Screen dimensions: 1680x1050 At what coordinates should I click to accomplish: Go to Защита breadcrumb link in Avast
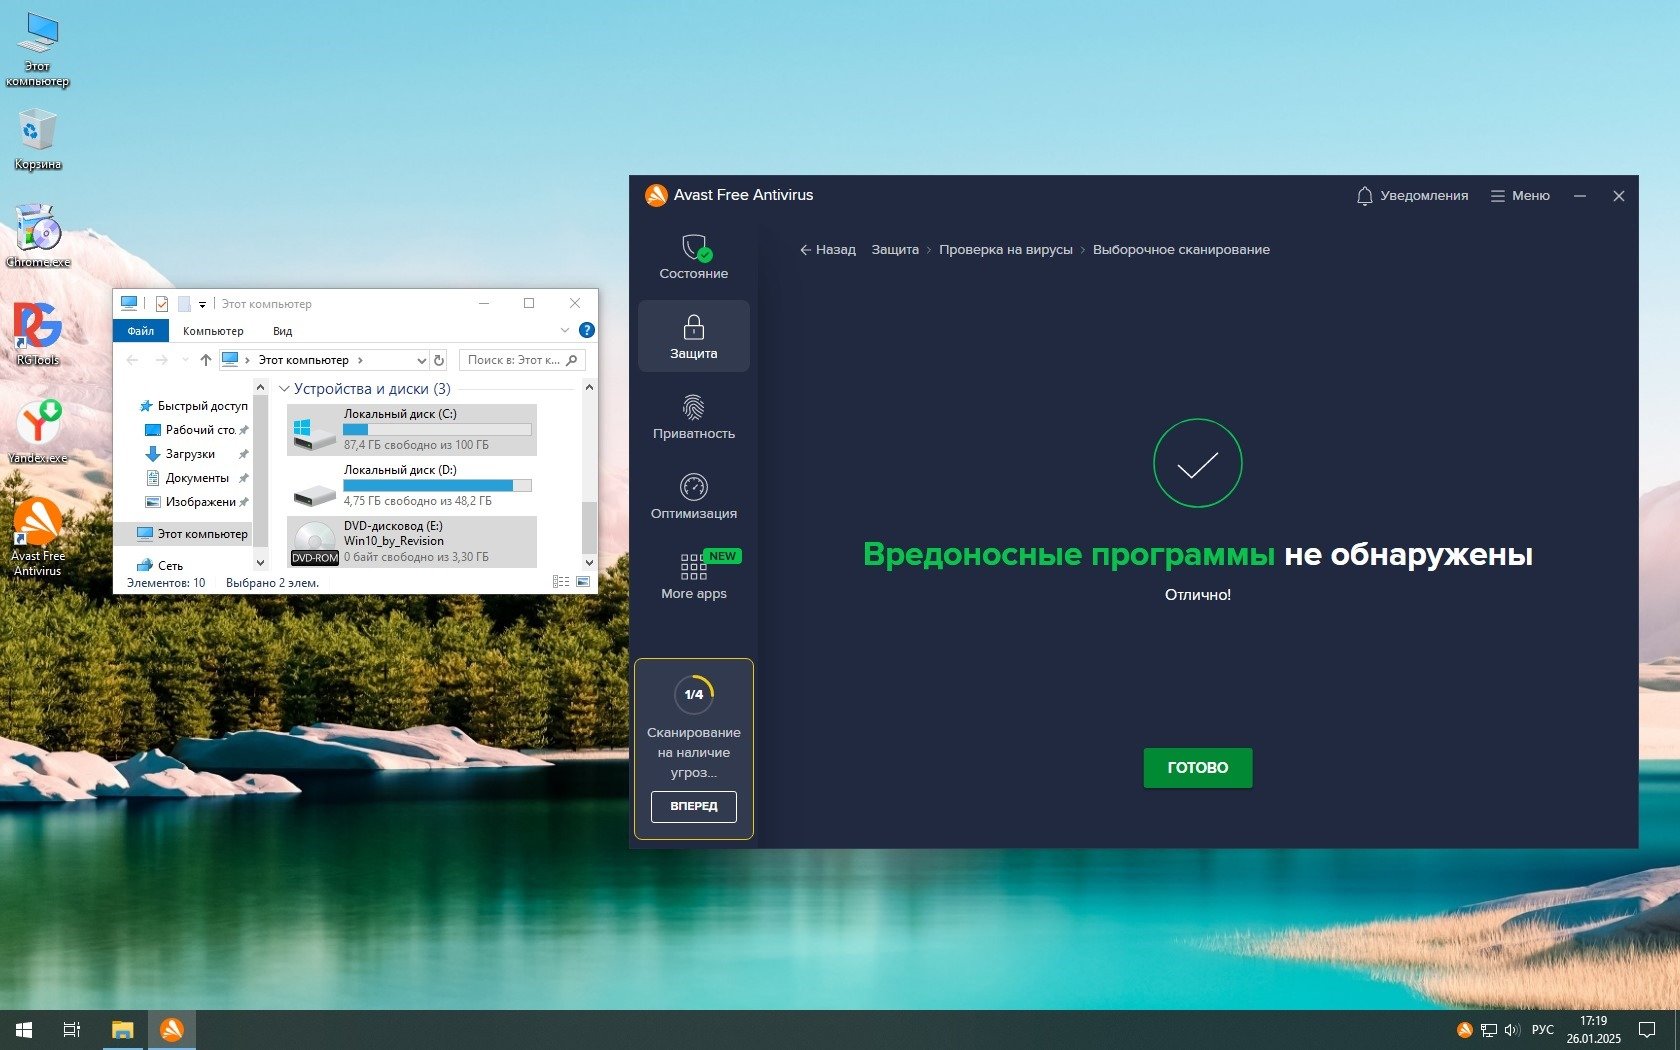895,250
